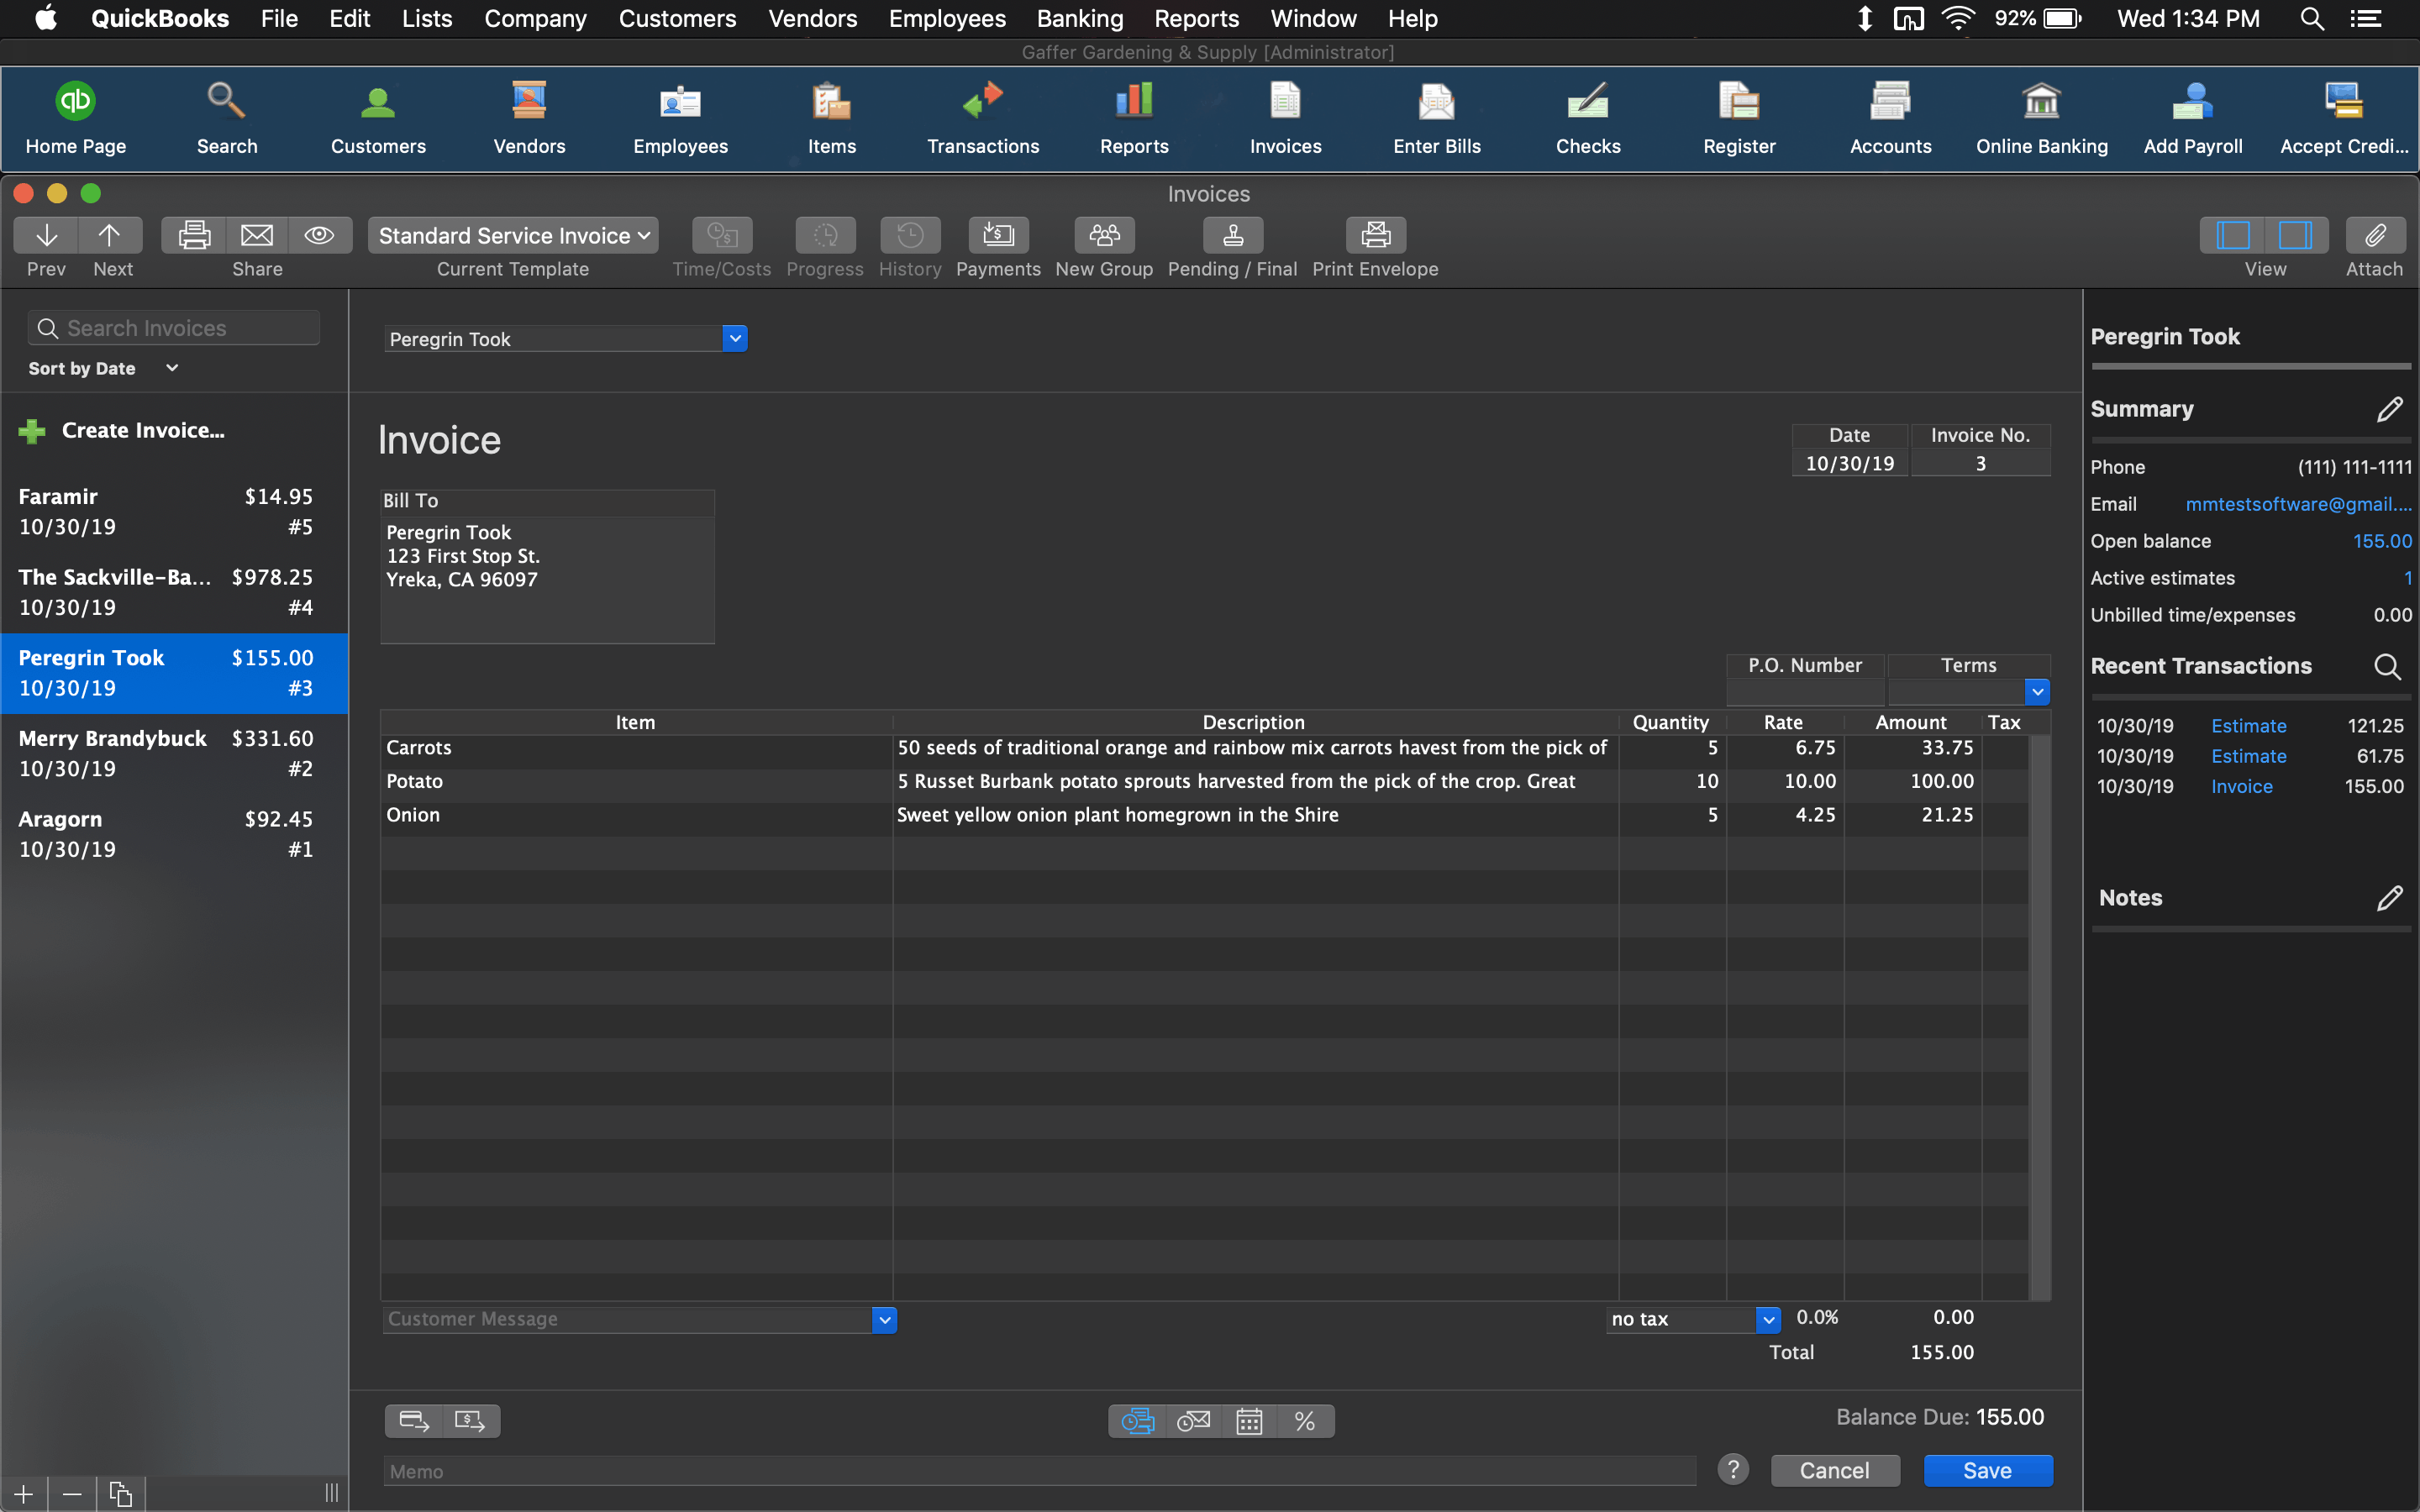2420x1512 pixels.
Task: Click the invoice table vertical scrollbar
Action: (2040, 1017)
